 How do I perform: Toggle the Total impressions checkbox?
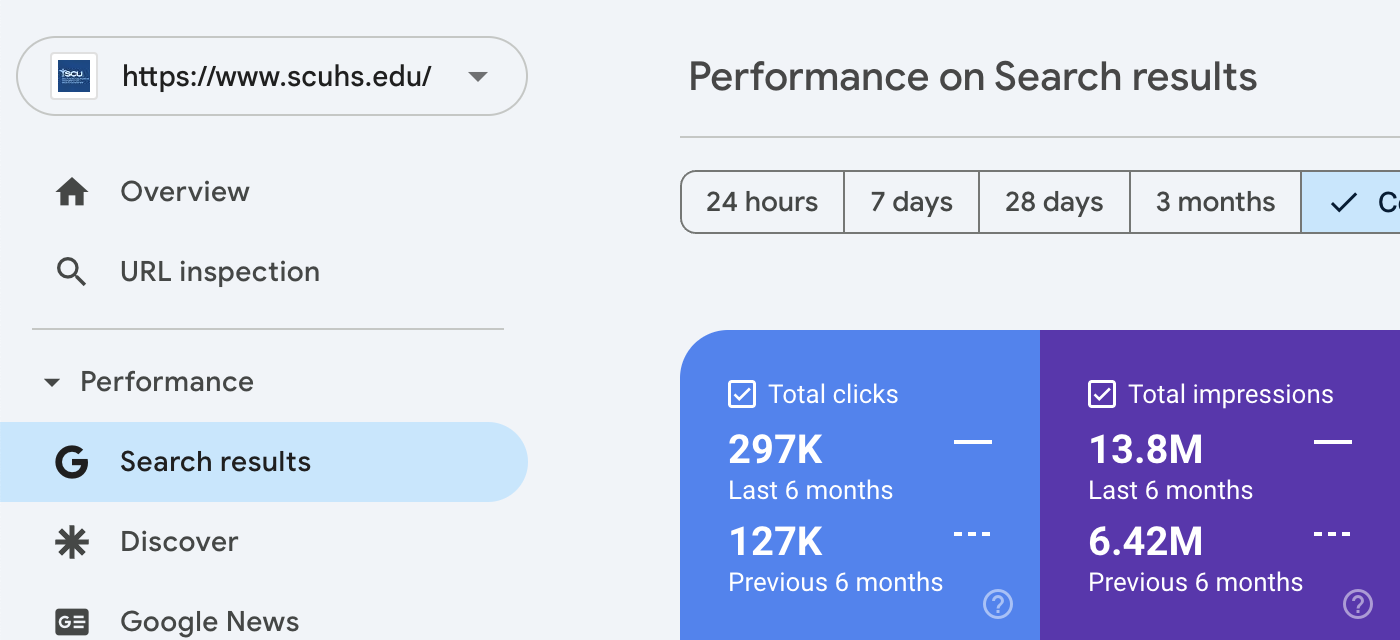1102,394
